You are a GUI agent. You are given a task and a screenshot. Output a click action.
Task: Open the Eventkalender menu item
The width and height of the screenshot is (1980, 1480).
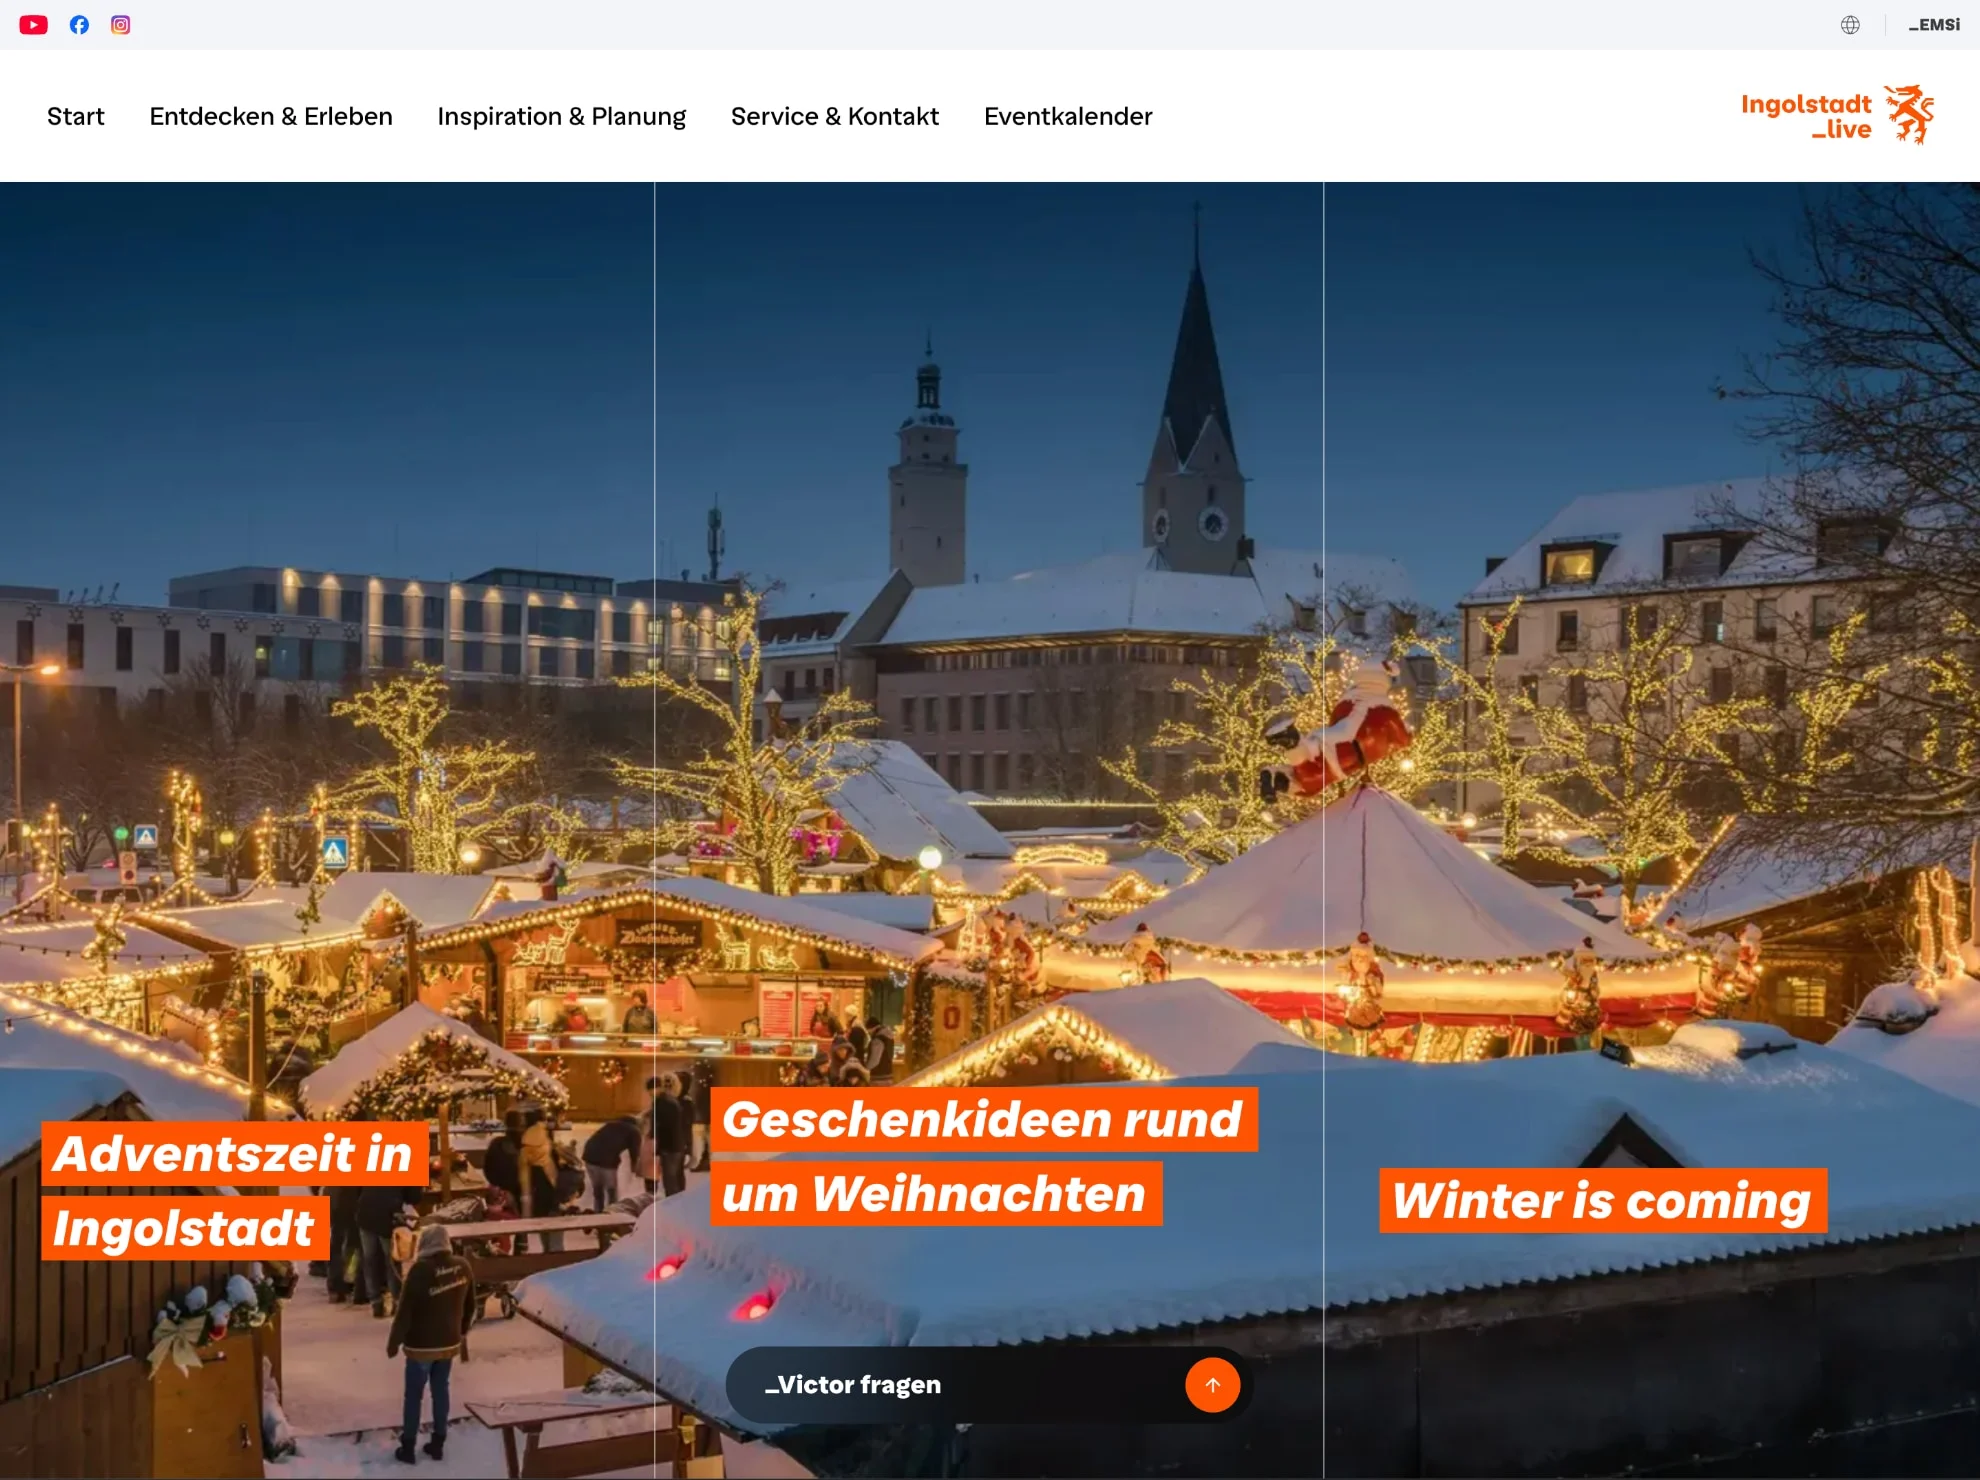(1067, 116)
